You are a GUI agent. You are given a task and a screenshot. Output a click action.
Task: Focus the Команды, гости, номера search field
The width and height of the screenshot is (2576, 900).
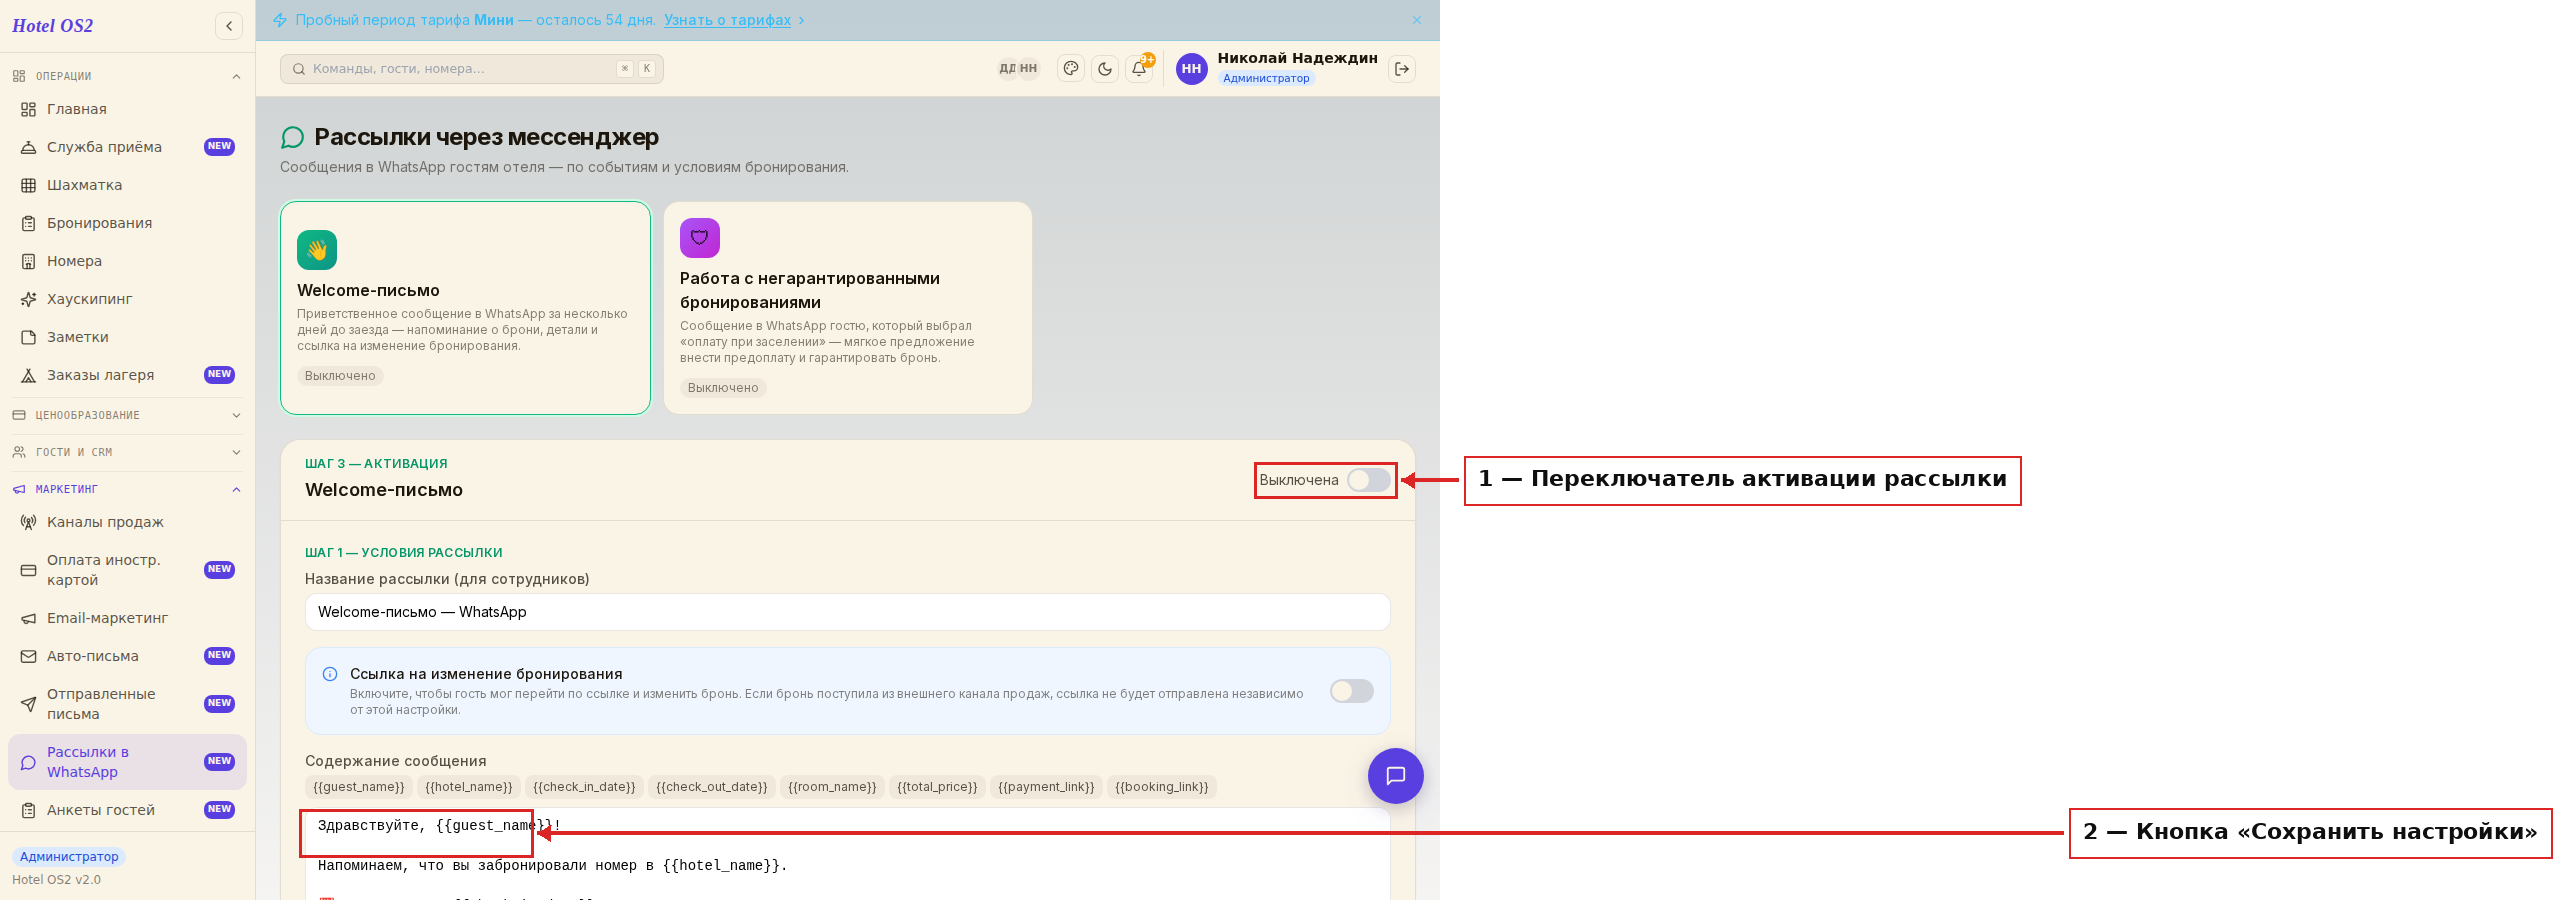click(x=472, y=69)
